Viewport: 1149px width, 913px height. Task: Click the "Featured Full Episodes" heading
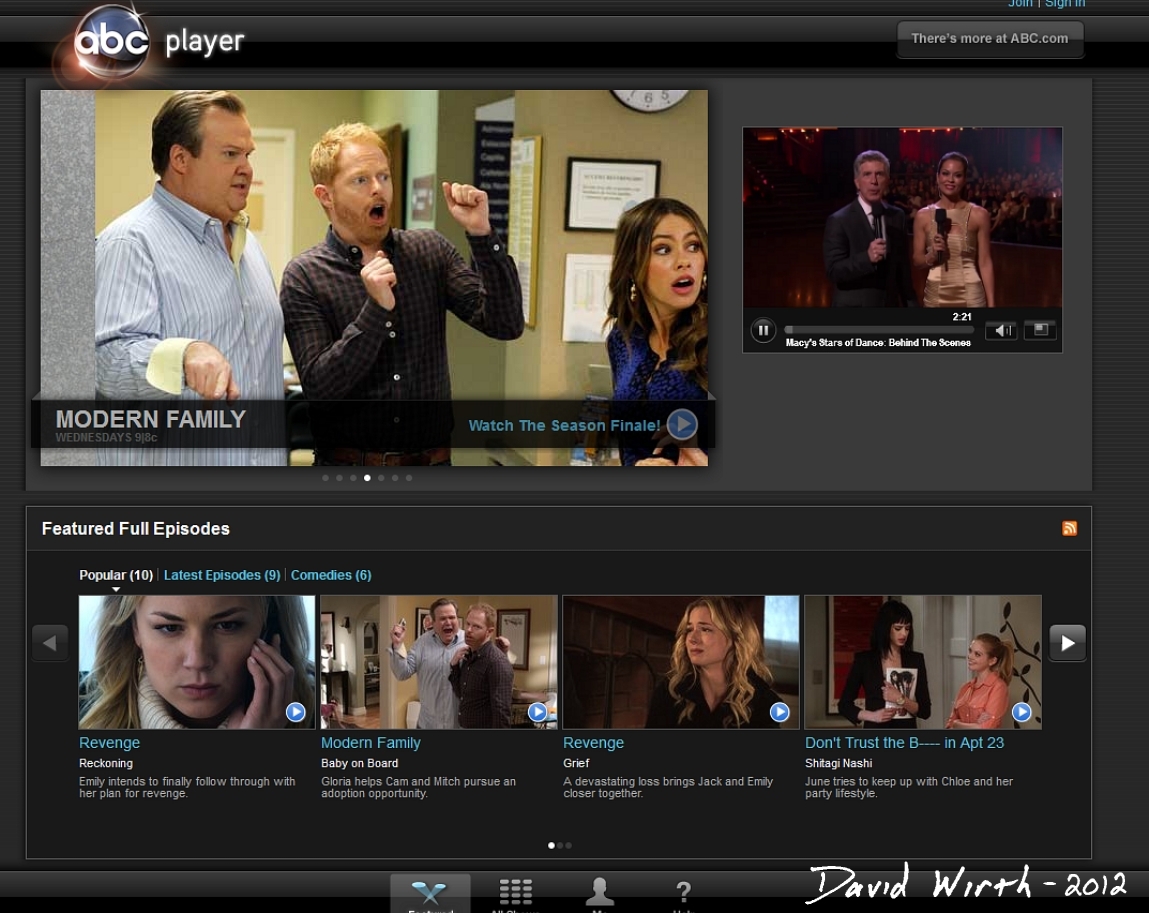tap(136, 529)
